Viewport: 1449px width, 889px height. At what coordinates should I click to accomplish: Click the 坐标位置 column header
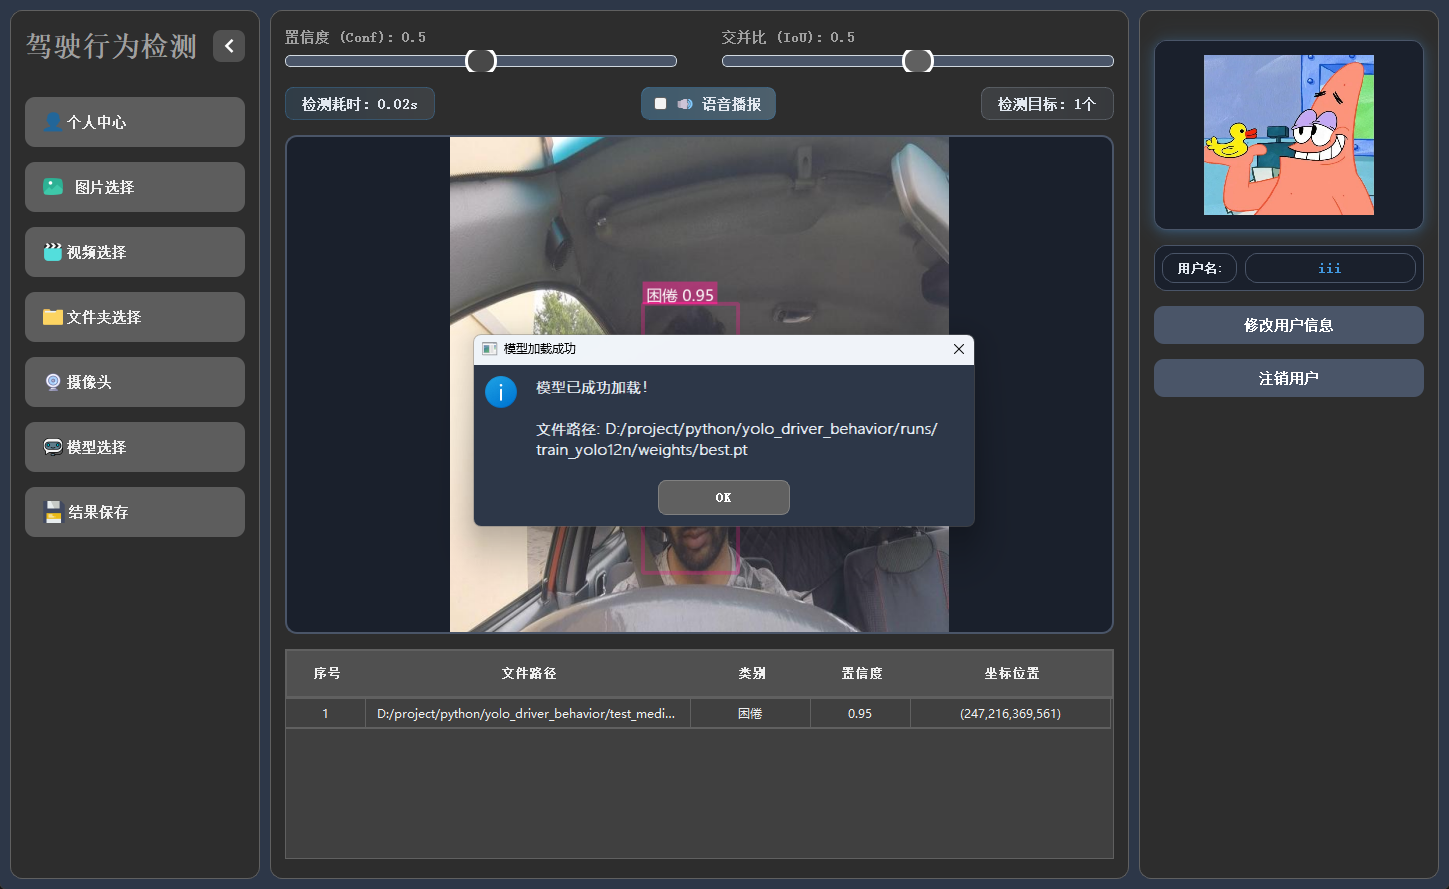[1012, 673]
